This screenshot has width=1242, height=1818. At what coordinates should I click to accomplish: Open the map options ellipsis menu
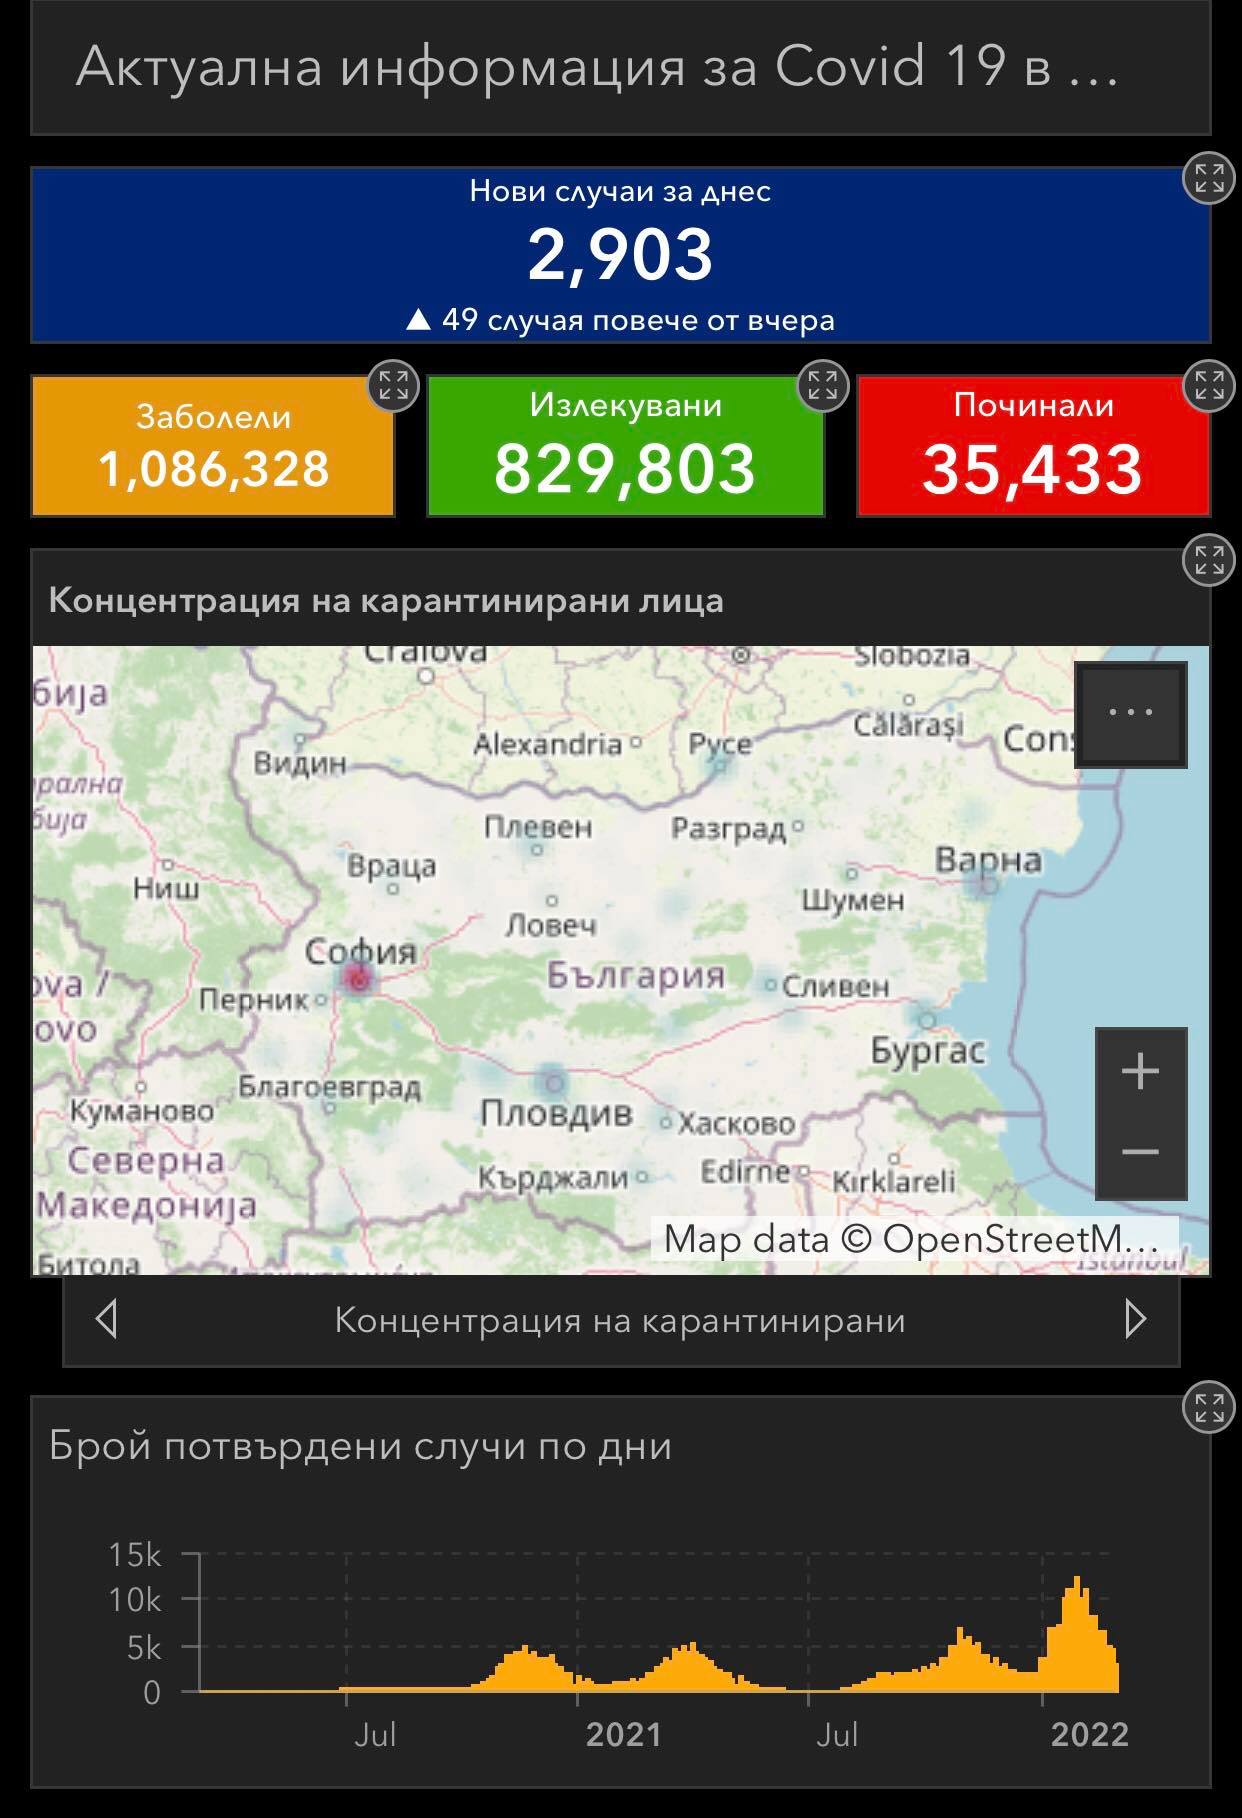point(1131,713)
